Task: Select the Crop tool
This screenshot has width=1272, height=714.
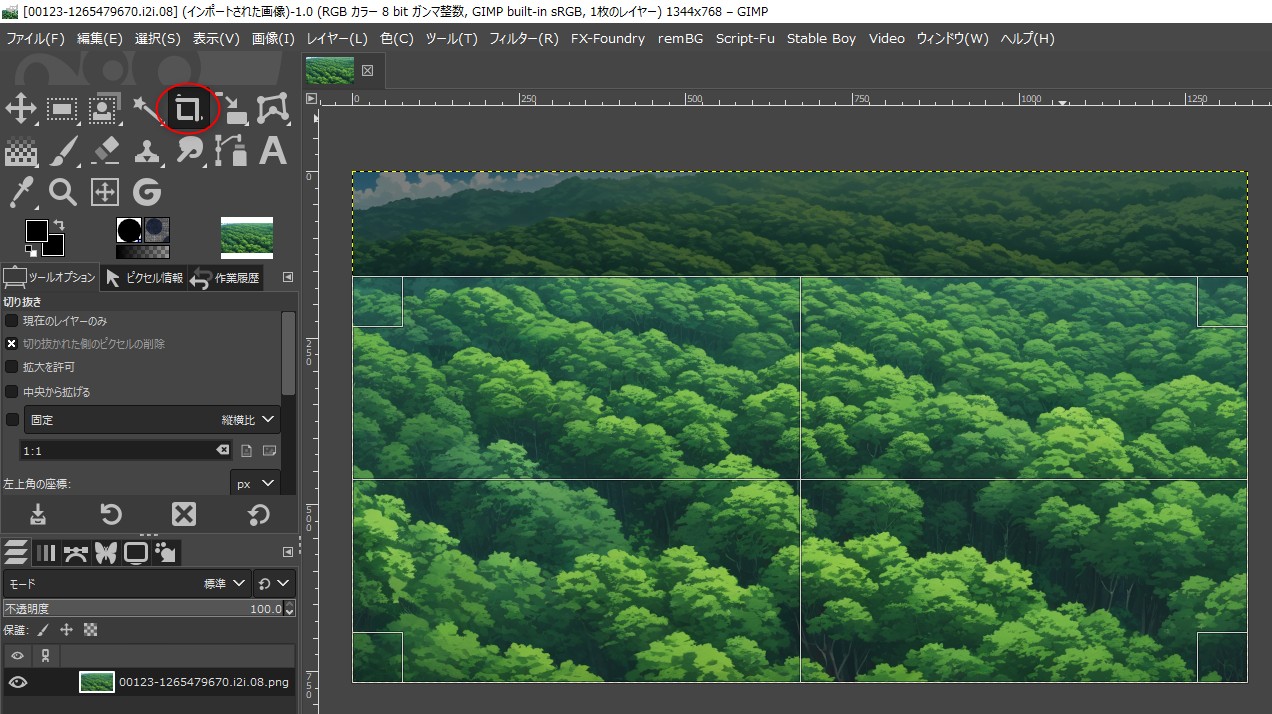Action: pos(188,109)
